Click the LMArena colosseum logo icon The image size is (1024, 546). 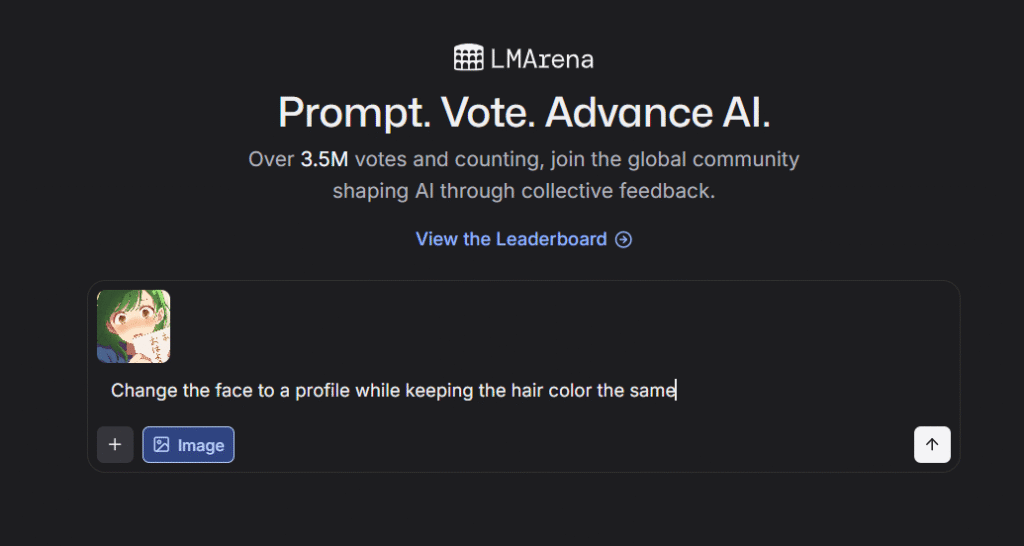pos(468,57)
